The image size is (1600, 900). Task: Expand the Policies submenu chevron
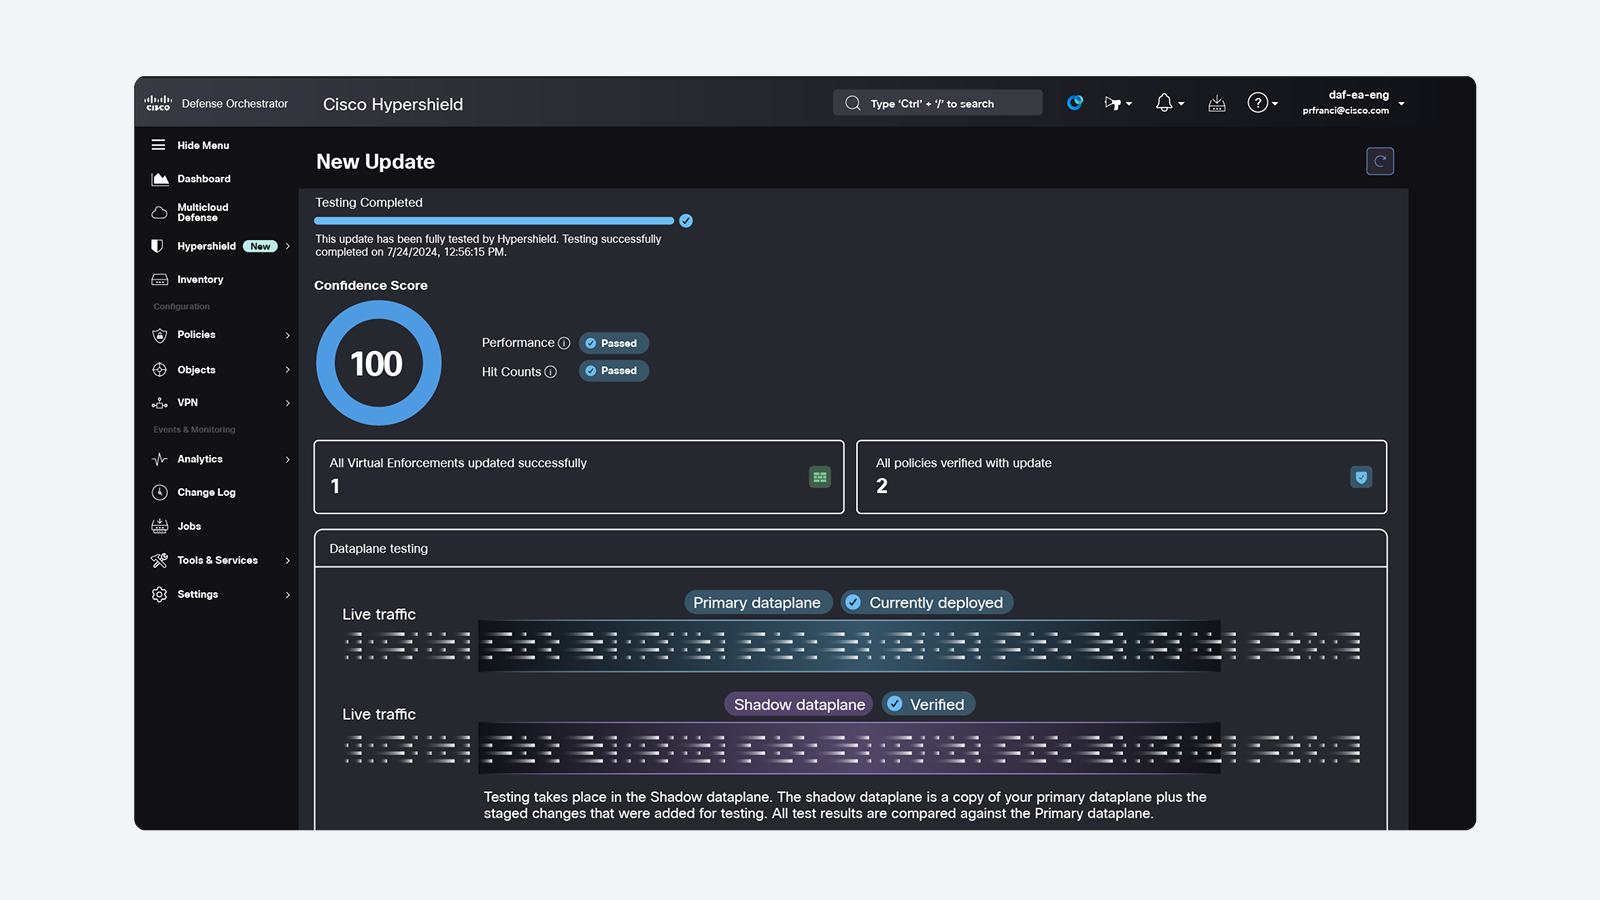tap(288, 335)
